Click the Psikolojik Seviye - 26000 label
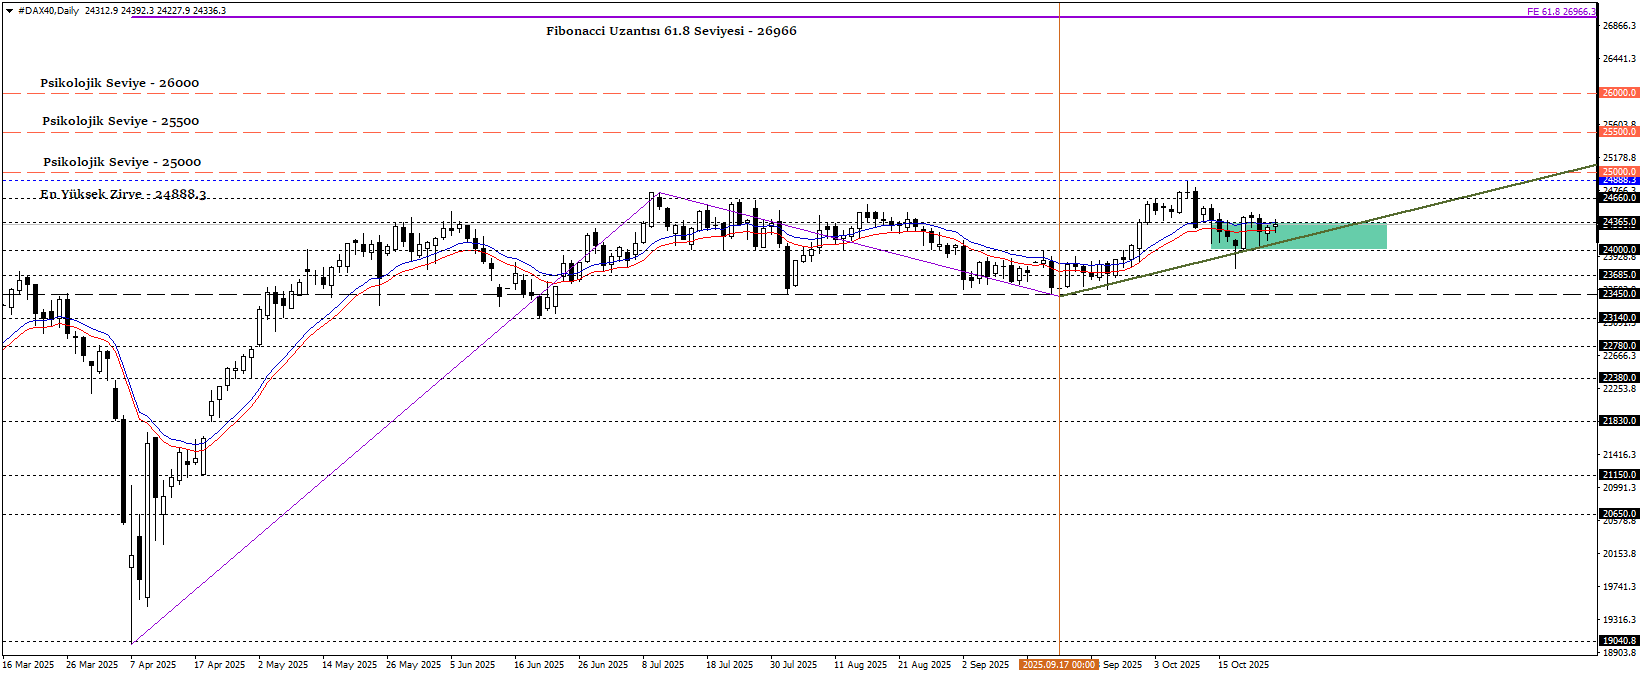This screenshot has height=676, width=1643. click(x=119, y=83)
